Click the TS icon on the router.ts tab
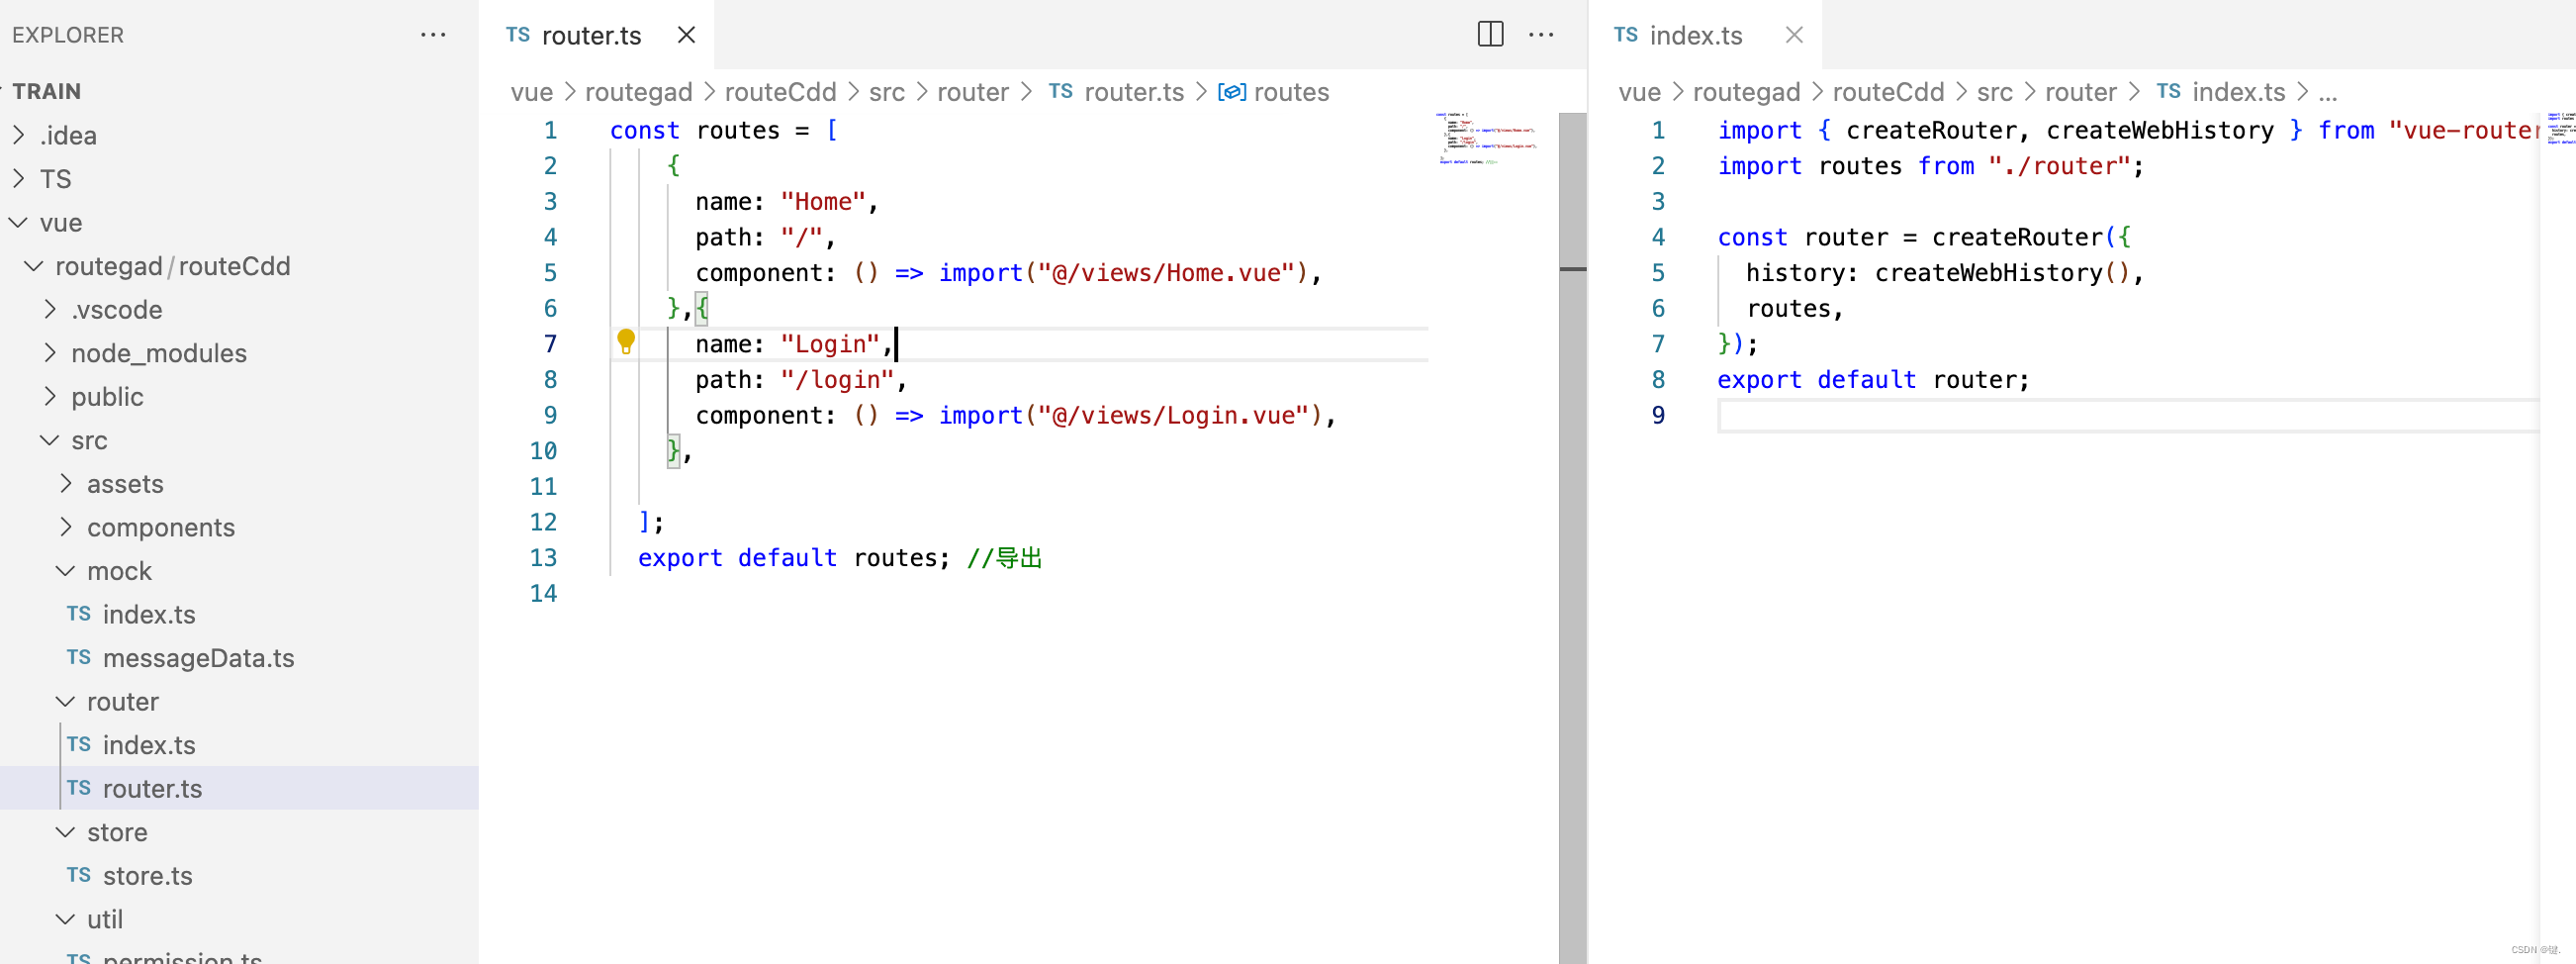The width and height of the screenshot is (2576, 964). [x=518, y=35]
